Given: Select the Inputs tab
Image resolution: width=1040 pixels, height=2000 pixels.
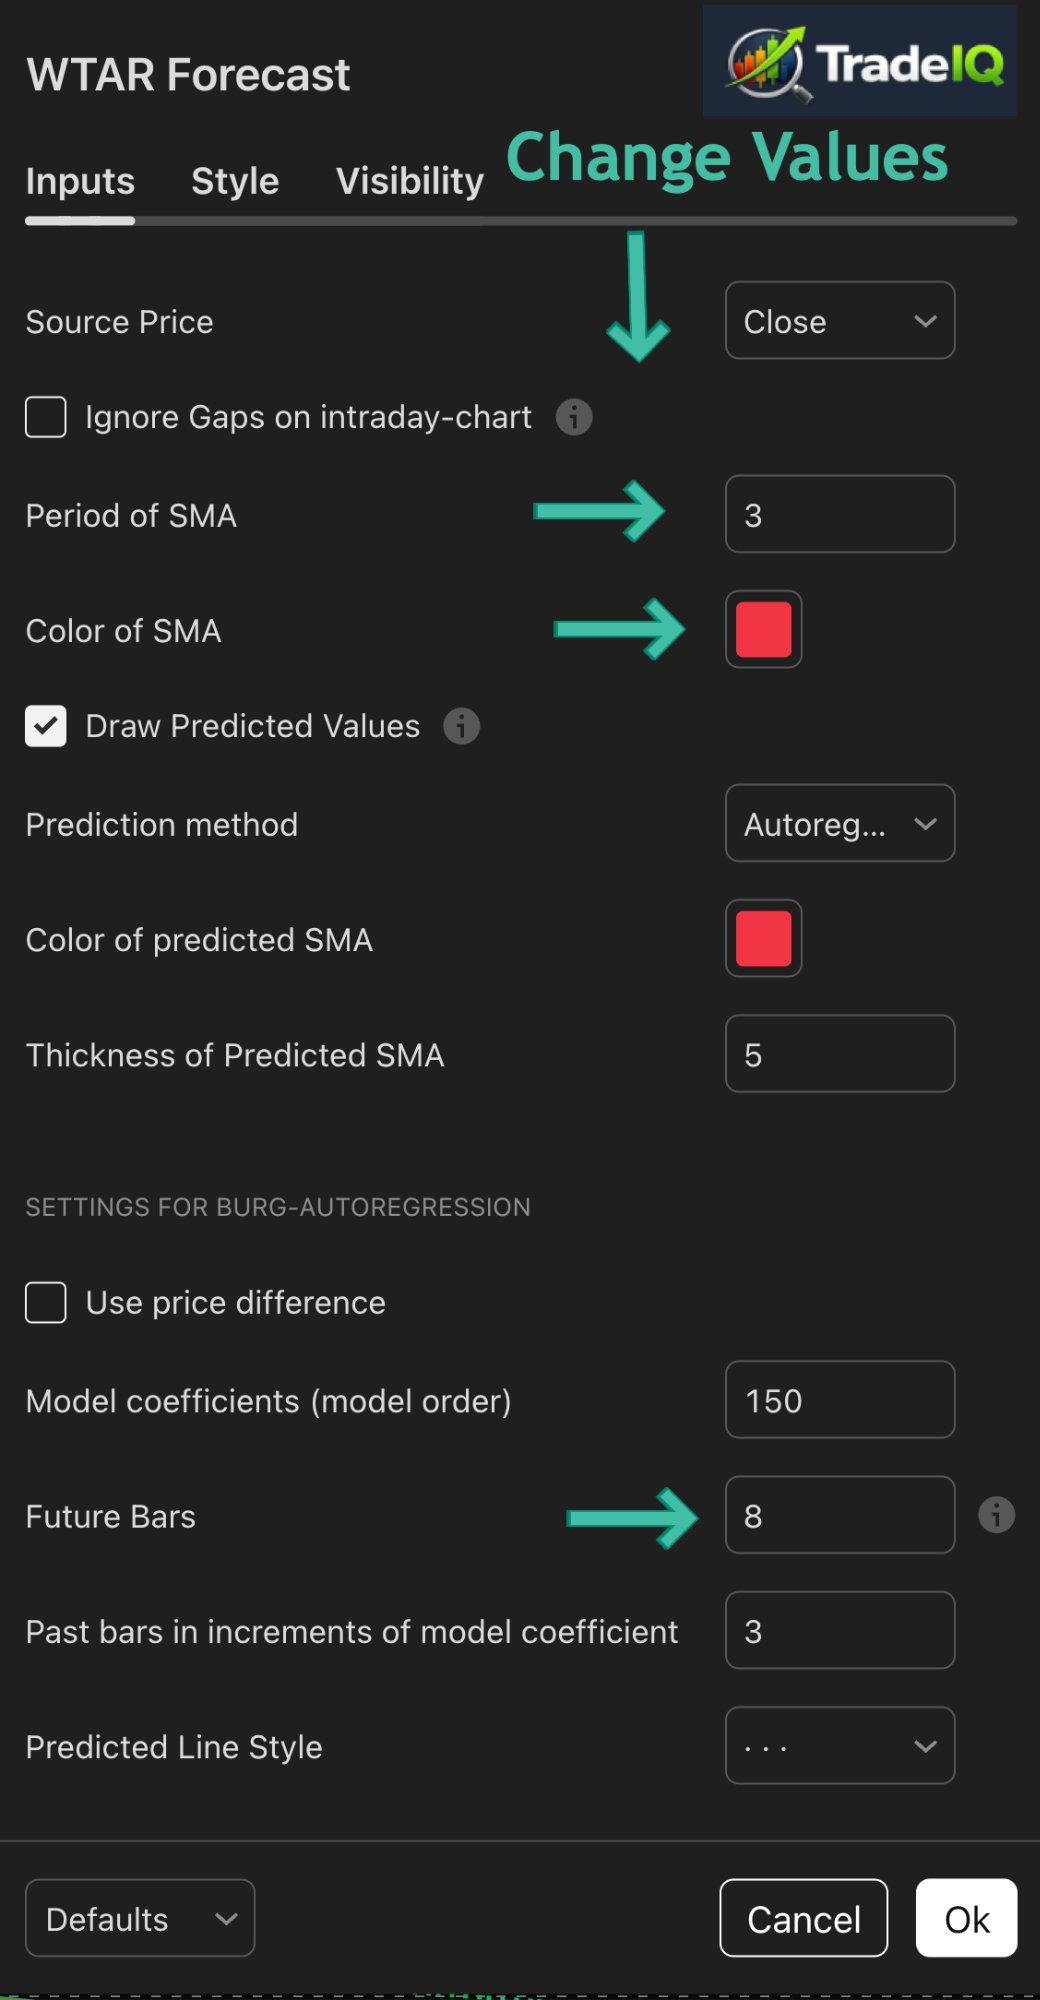Looking at the screenshot, I should [80, 181].
